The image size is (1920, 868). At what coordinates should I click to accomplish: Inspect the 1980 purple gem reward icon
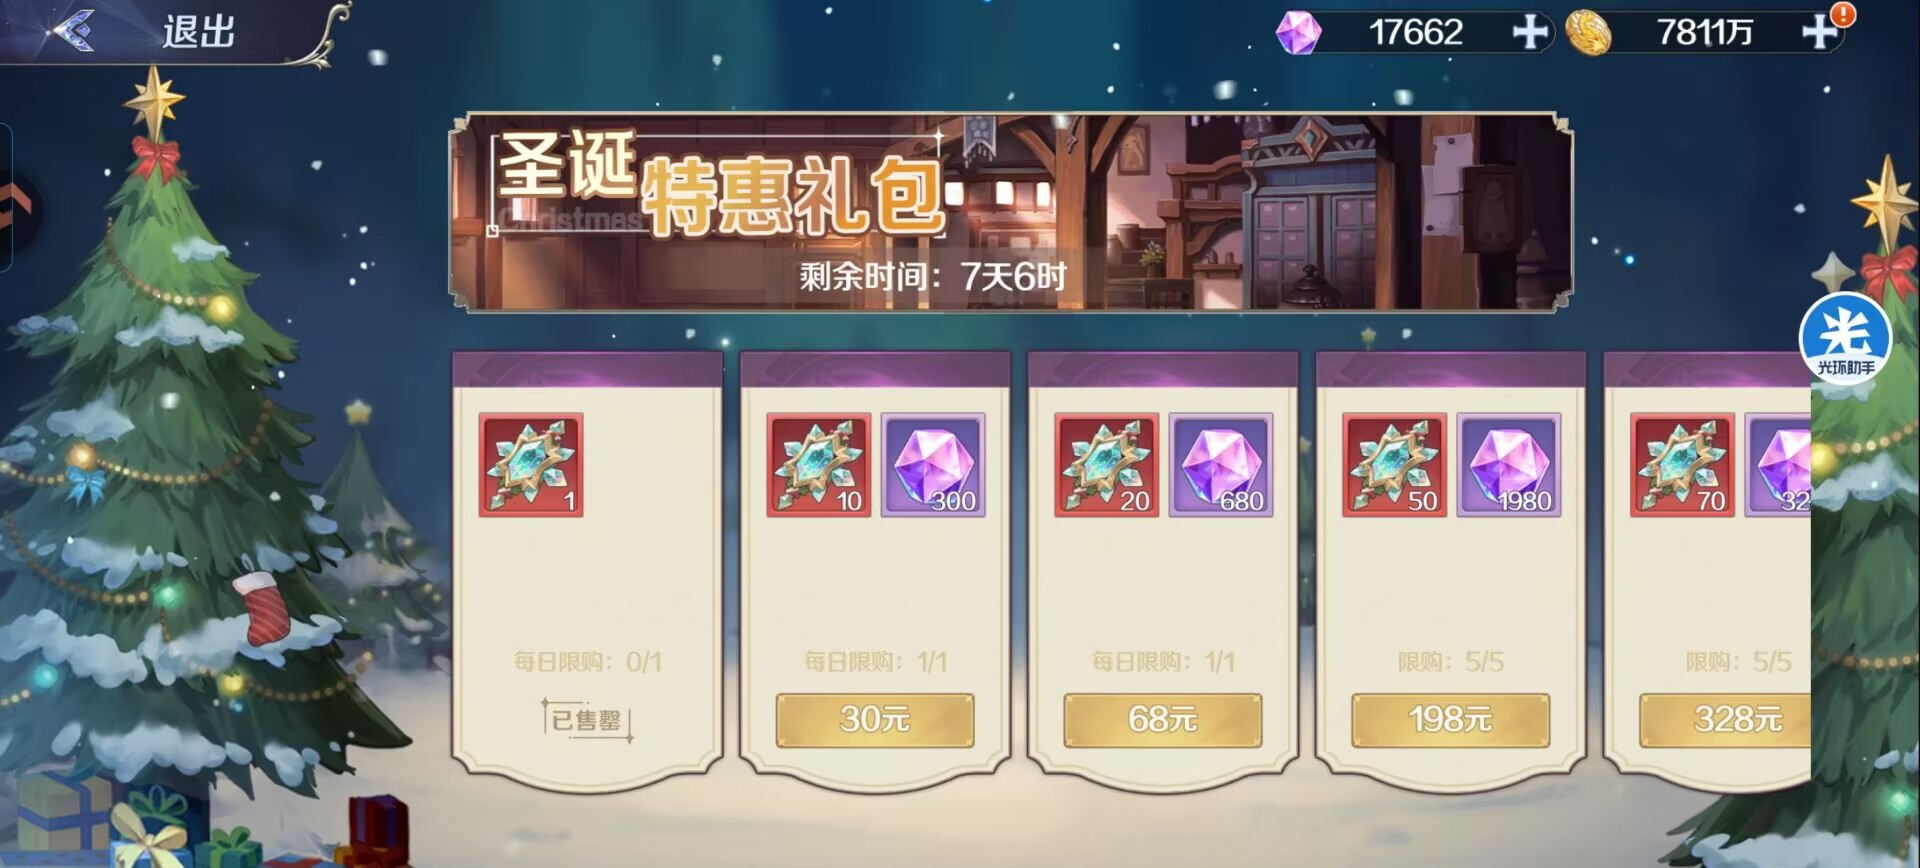1509,465
